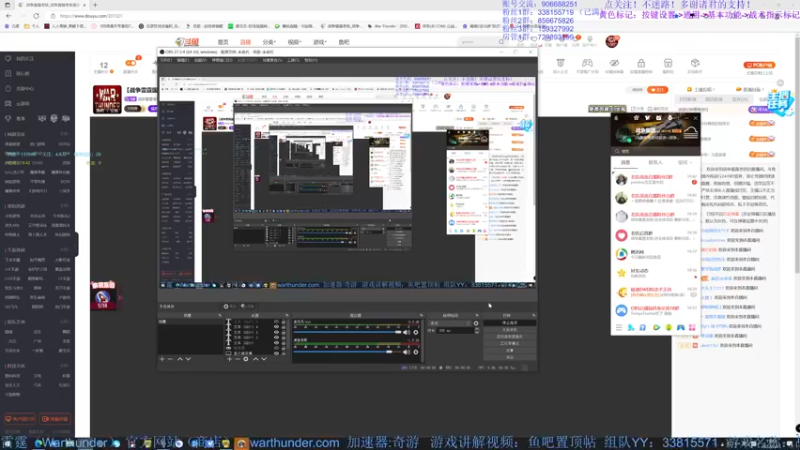
Task: Open QQ skin shirt icon in header
Action: (647, 118)
